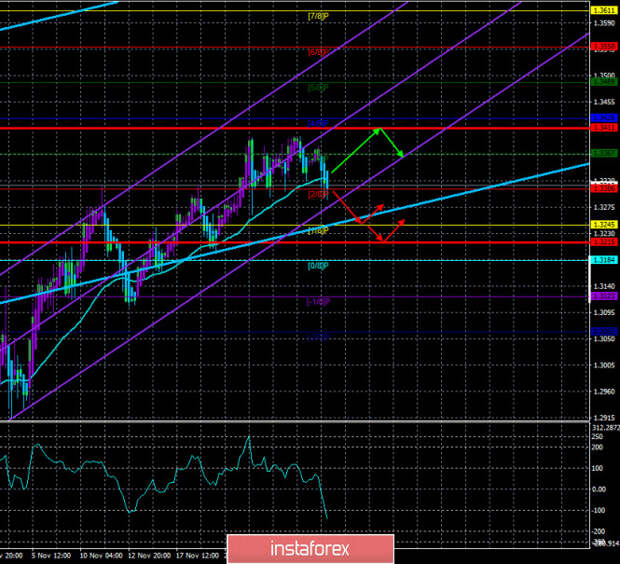Image resolution: width=620 pixels, height=564 pixels.
Task: Click the -100 indicator scale label
Action: click(598, 511)
